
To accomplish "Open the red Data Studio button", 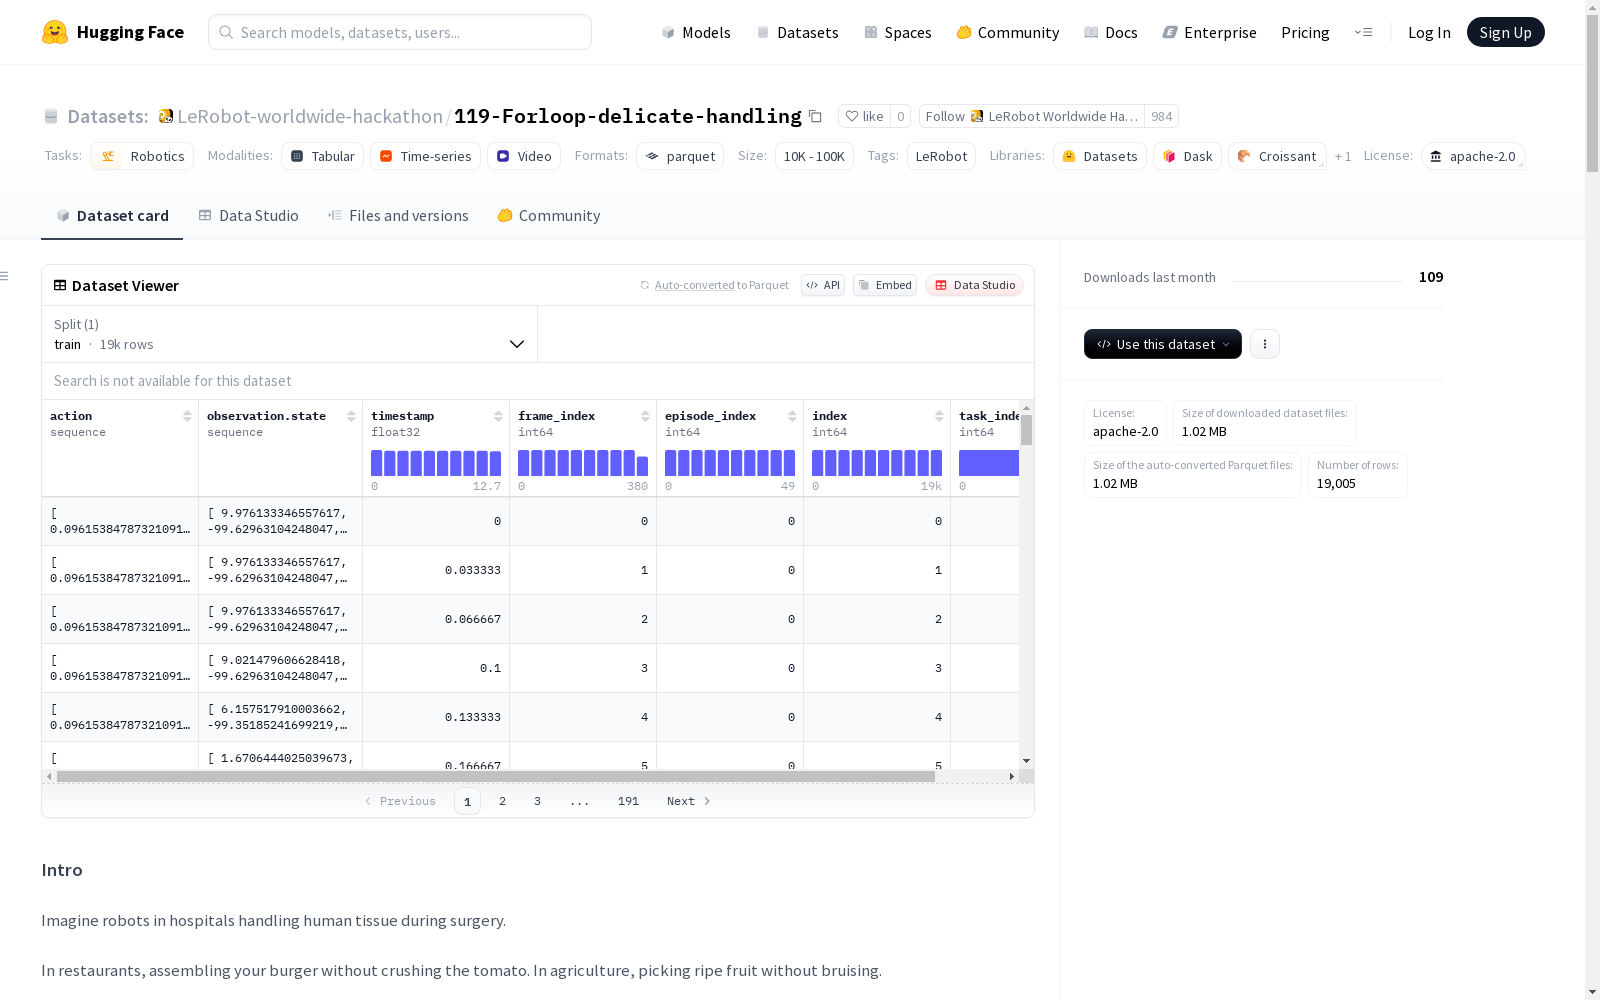I will click(974, 285).
